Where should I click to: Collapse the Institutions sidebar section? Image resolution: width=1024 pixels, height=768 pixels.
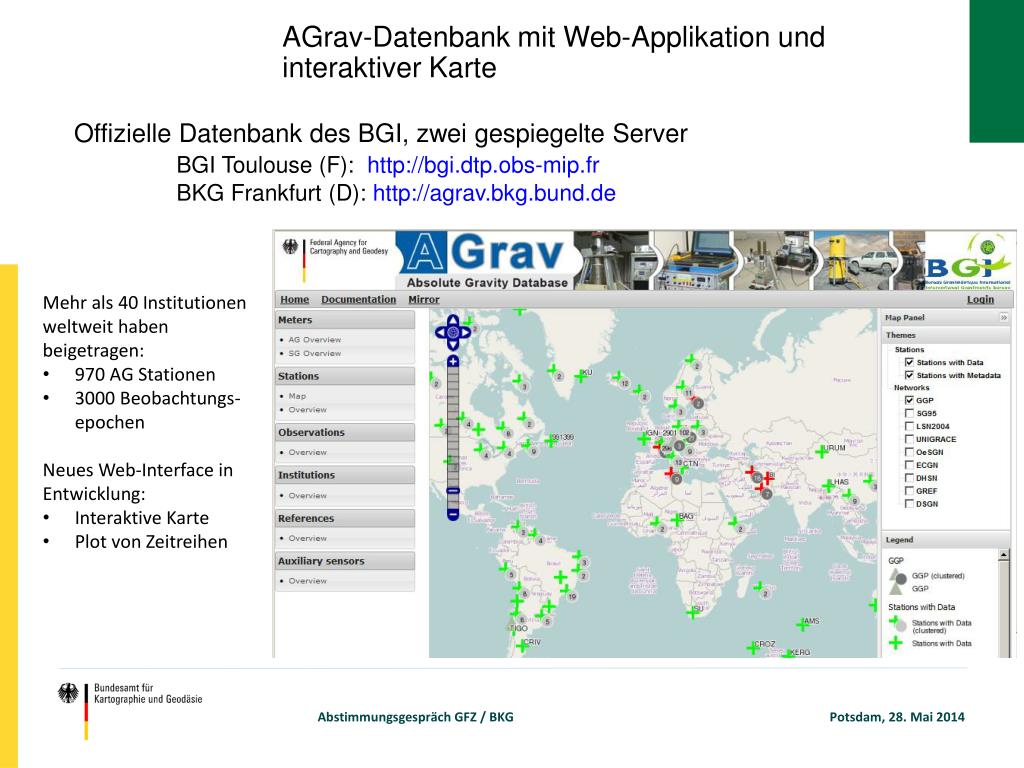pos(345,475)
